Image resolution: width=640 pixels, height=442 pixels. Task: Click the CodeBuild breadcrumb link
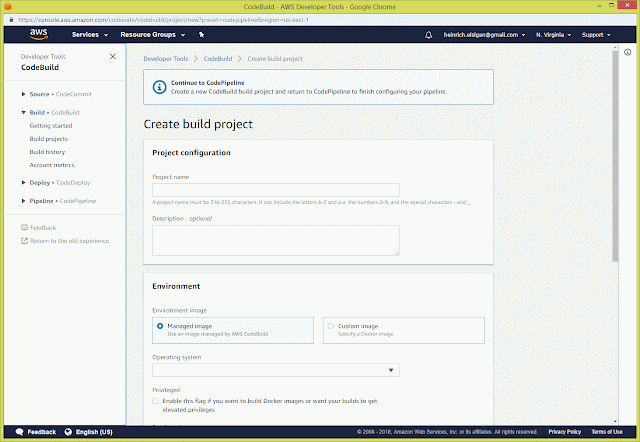218,59
